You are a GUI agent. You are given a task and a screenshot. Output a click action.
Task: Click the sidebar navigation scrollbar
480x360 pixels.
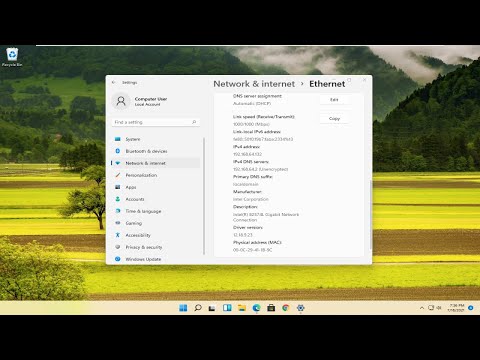(204, 196)
